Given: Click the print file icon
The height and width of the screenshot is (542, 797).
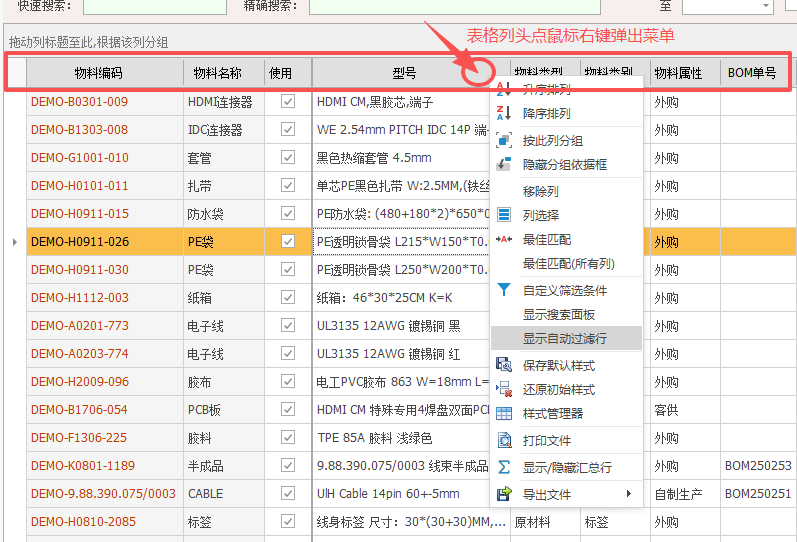Looking at the screenshot, I should tap(504, 440).
